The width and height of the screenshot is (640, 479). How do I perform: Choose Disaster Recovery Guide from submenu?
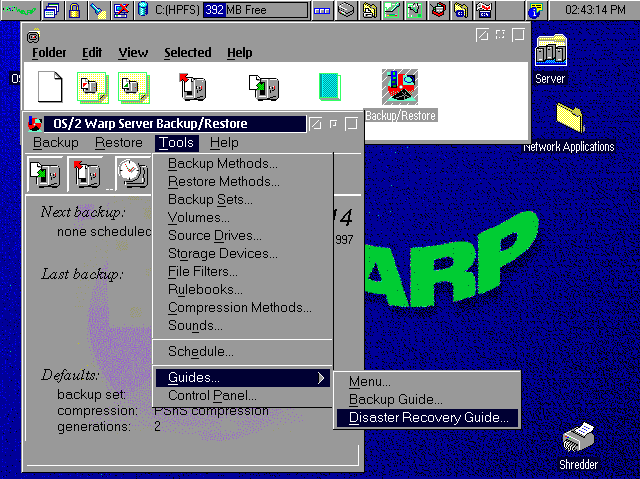428,418
